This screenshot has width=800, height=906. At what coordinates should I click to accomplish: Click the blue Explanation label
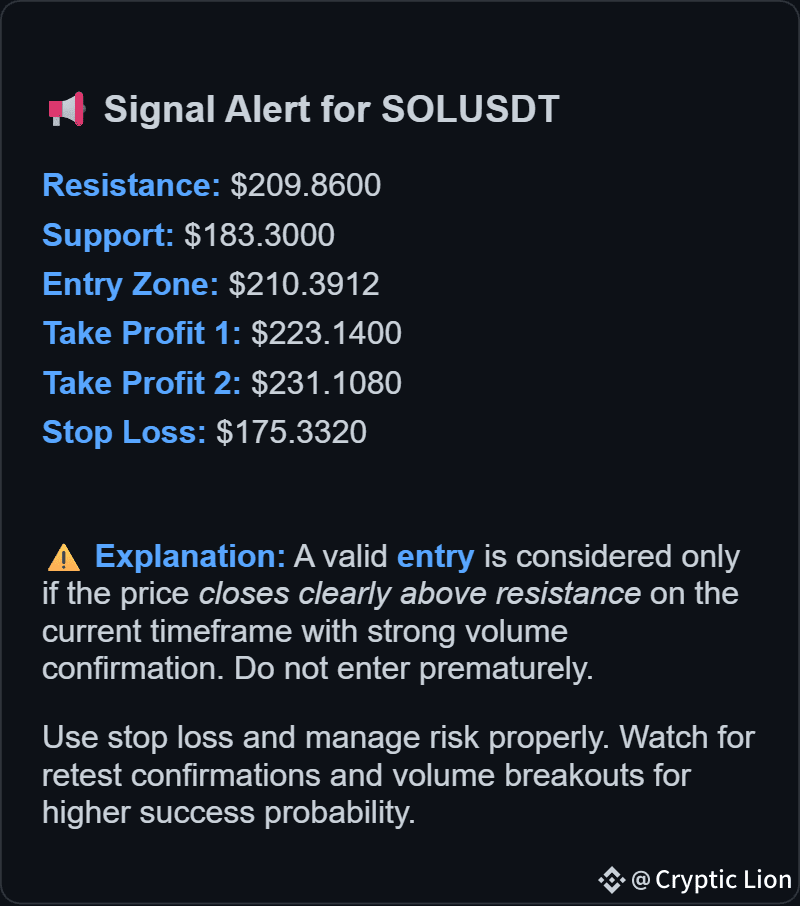pos(190,556)
